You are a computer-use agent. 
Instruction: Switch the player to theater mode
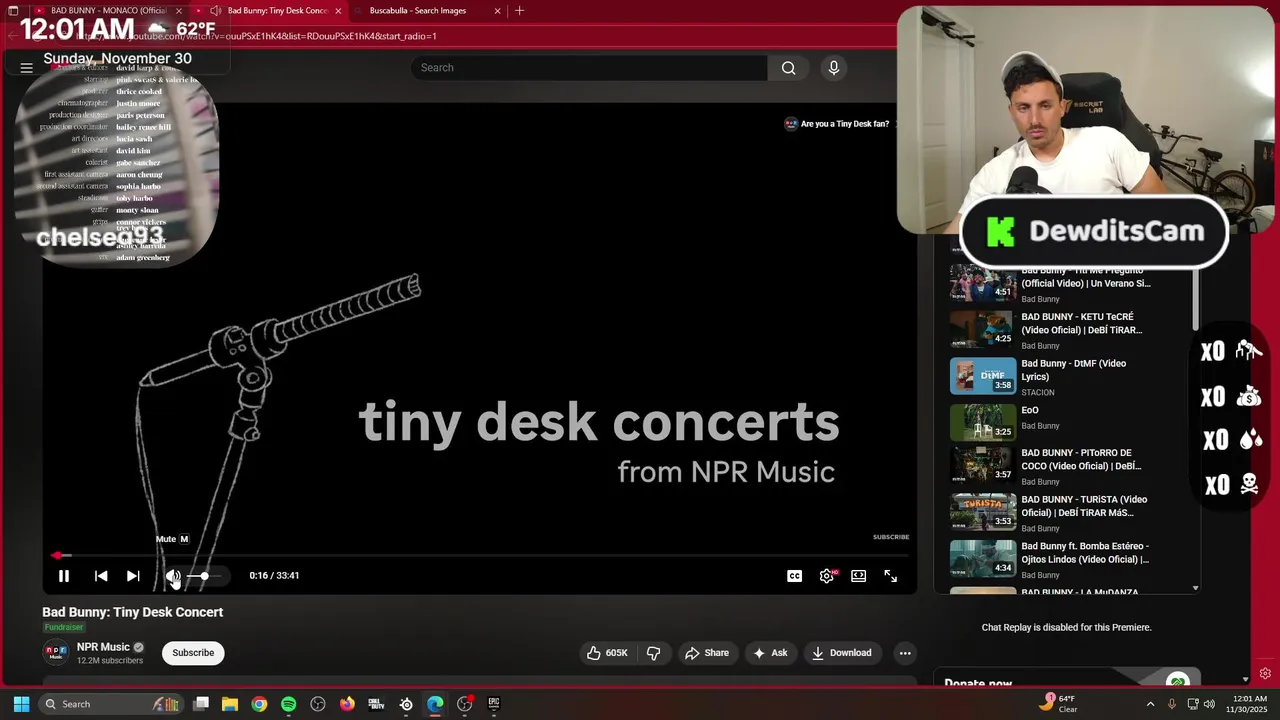(x=858, y=576)
